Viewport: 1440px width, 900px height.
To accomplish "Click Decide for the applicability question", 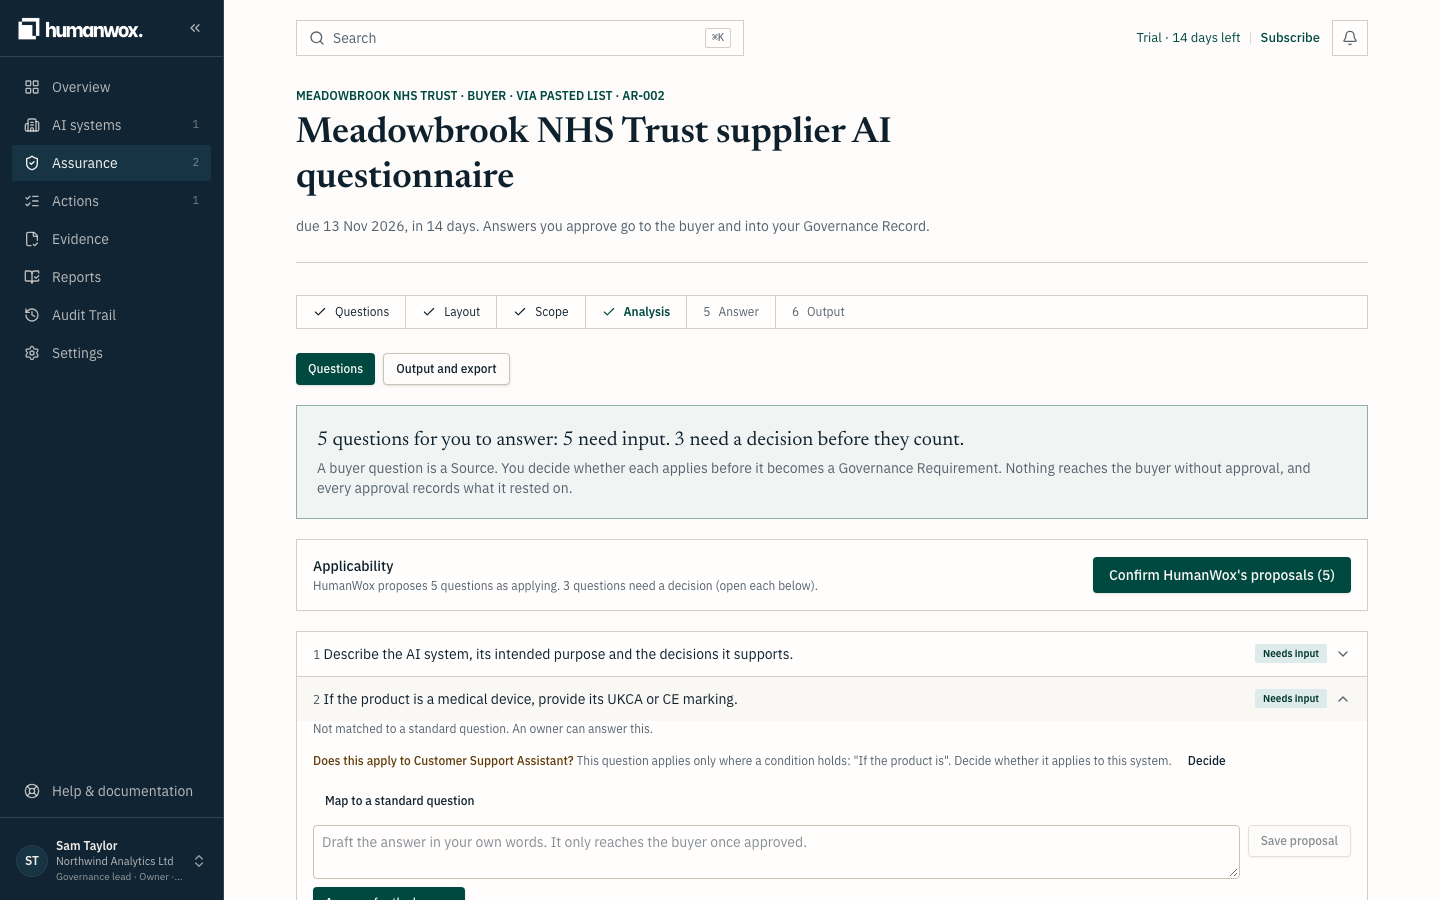I will click(x=1206, y=761).
